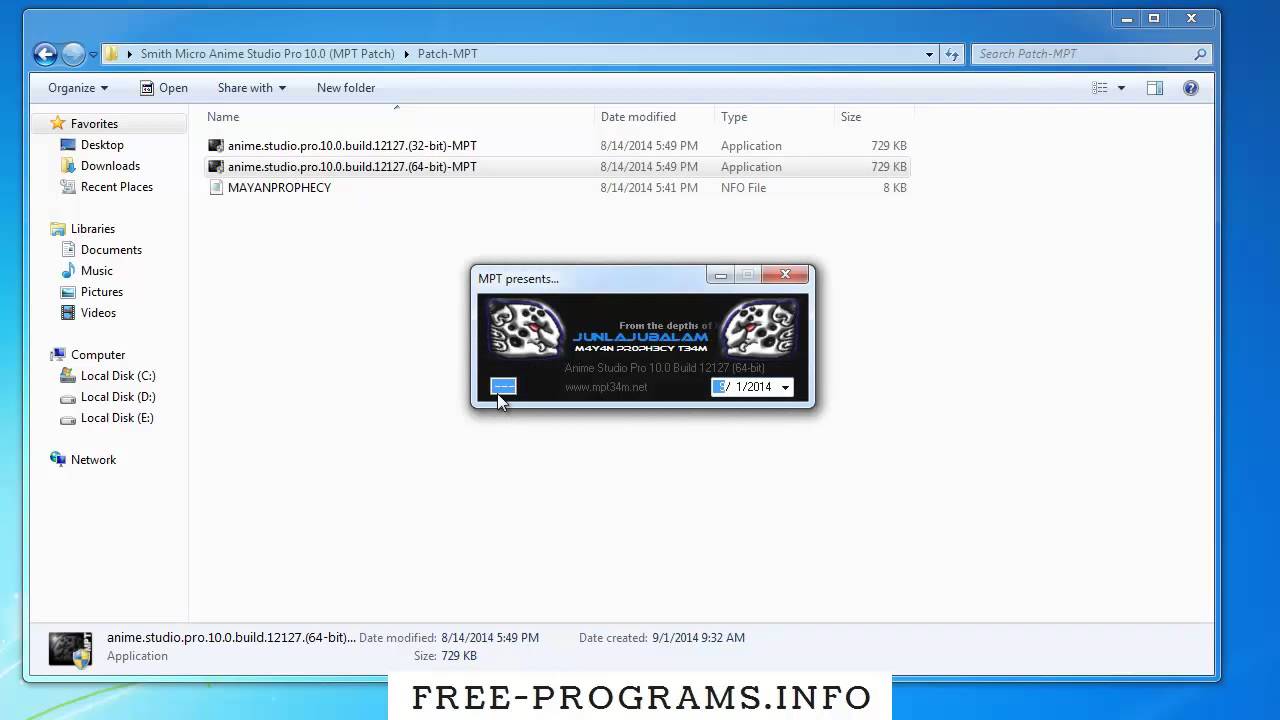
Task: Open the www.mpt34m.net link
Action: click(606, 387)
